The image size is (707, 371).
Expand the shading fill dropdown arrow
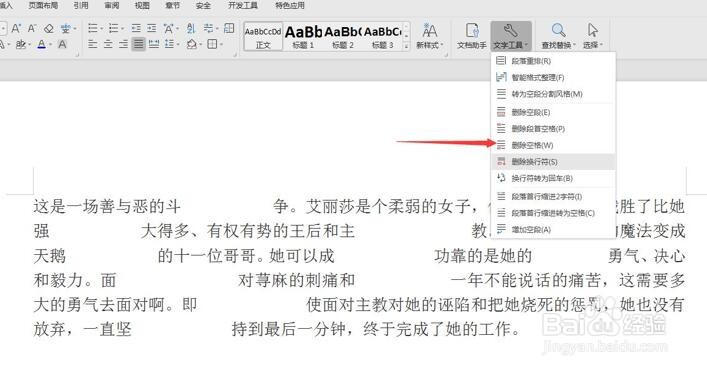200,45
